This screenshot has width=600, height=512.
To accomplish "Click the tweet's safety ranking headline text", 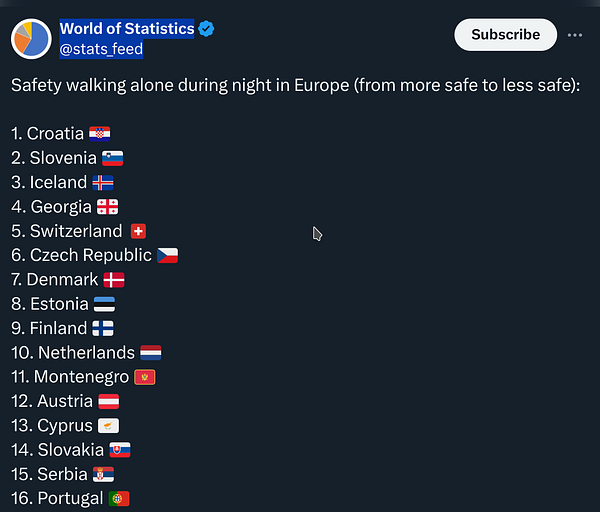I will click(296, 85).
